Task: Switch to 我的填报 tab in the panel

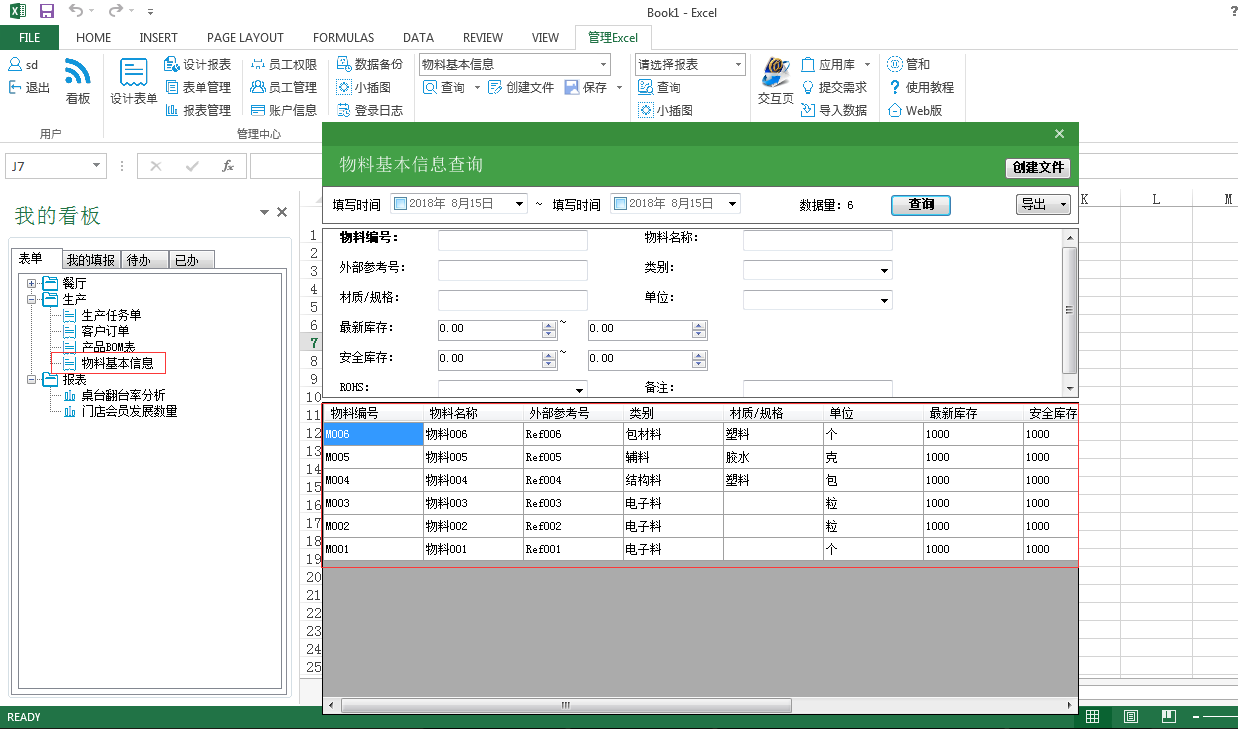Action: tap(91, 260)
